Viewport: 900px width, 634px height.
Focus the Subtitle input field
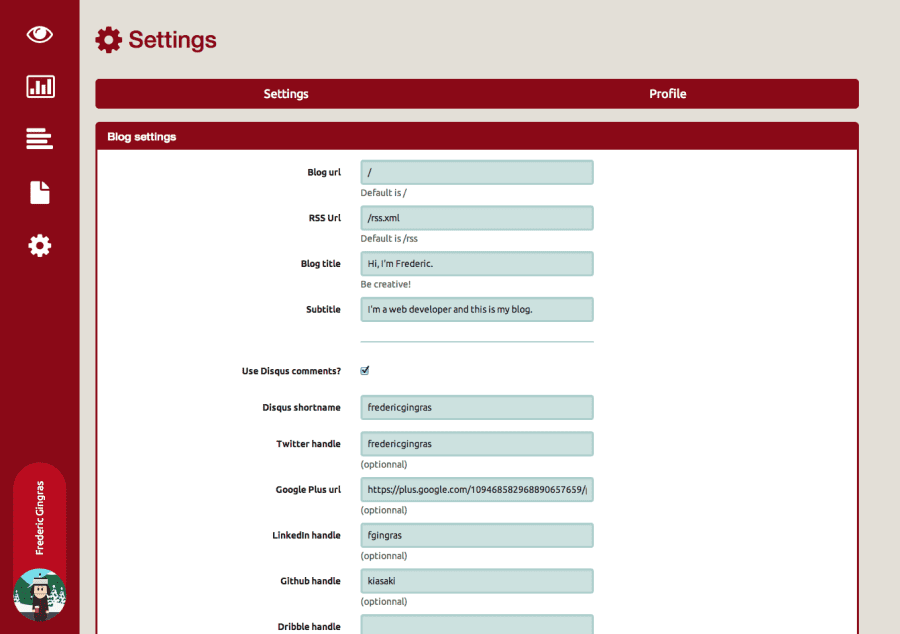(x=477, y=309)
